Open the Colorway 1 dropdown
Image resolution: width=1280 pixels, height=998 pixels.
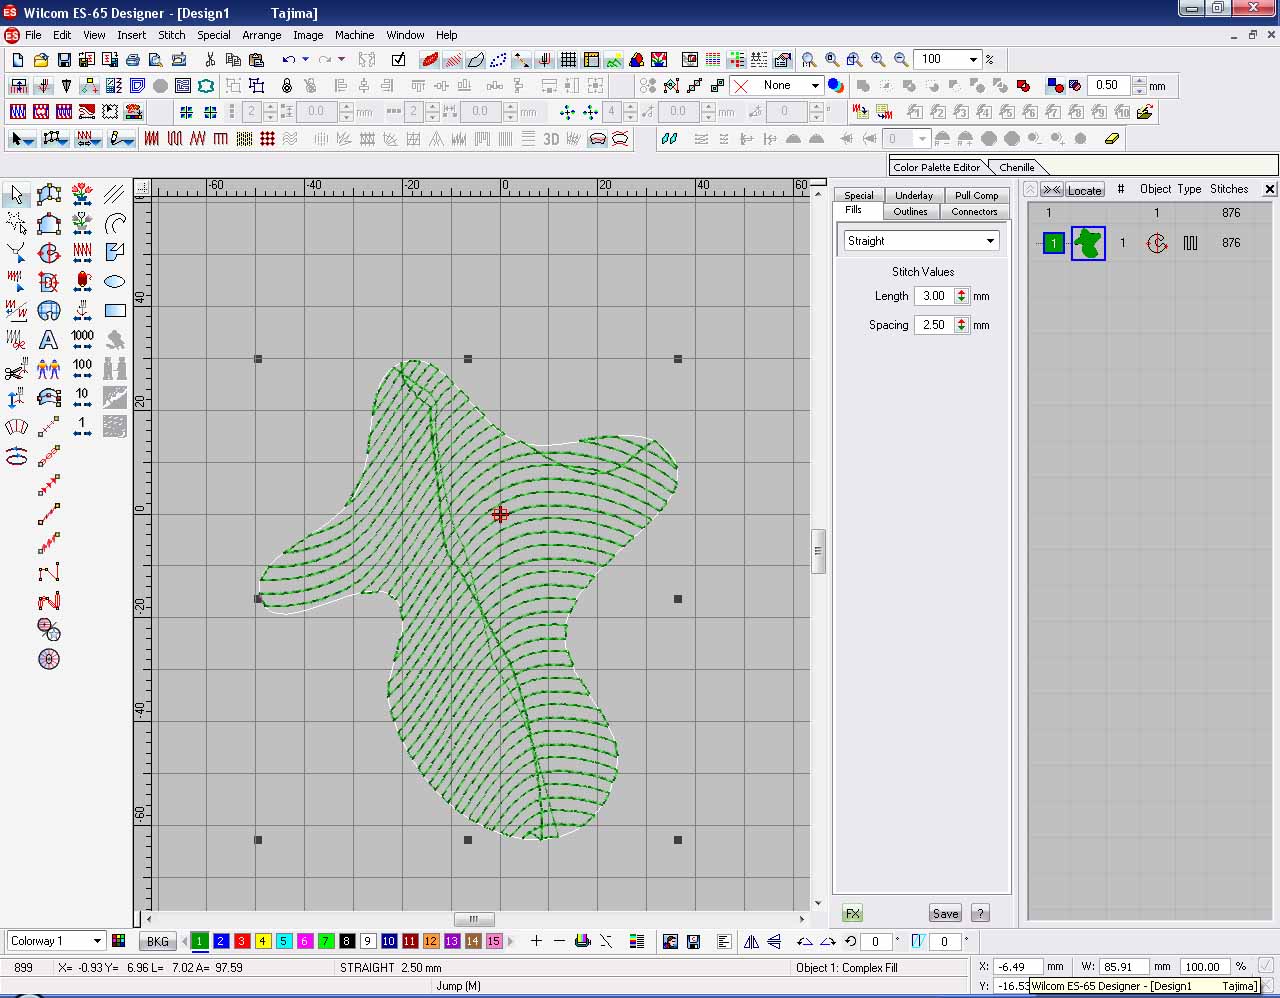[x=97, y=941]
